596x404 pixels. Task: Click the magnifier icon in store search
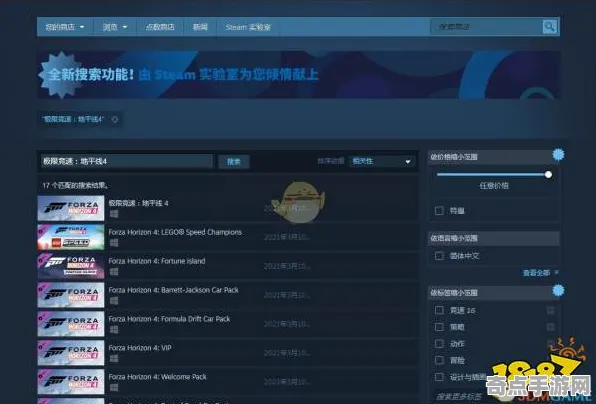click(x=550, y=27)
